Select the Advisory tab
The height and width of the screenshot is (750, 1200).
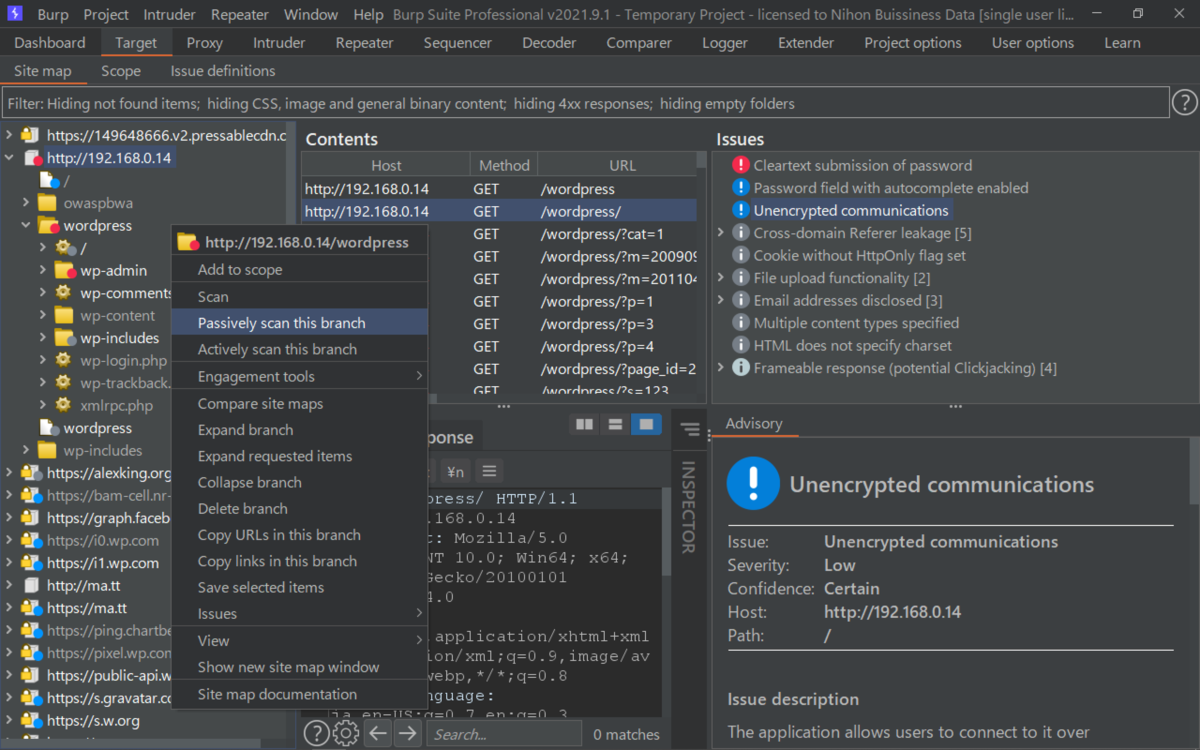click(754, 423)
